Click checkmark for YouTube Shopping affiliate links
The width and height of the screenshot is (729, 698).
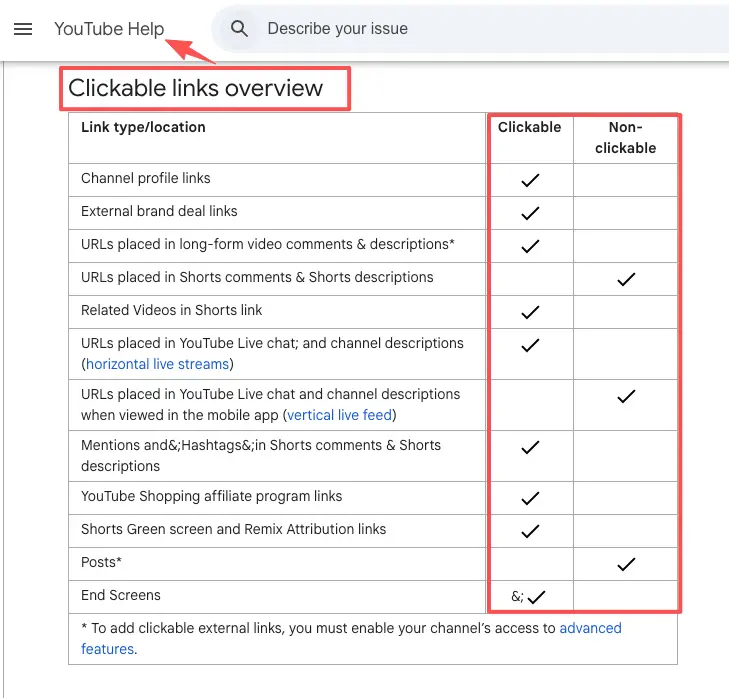pyautogui.click(x=530, y=498)
